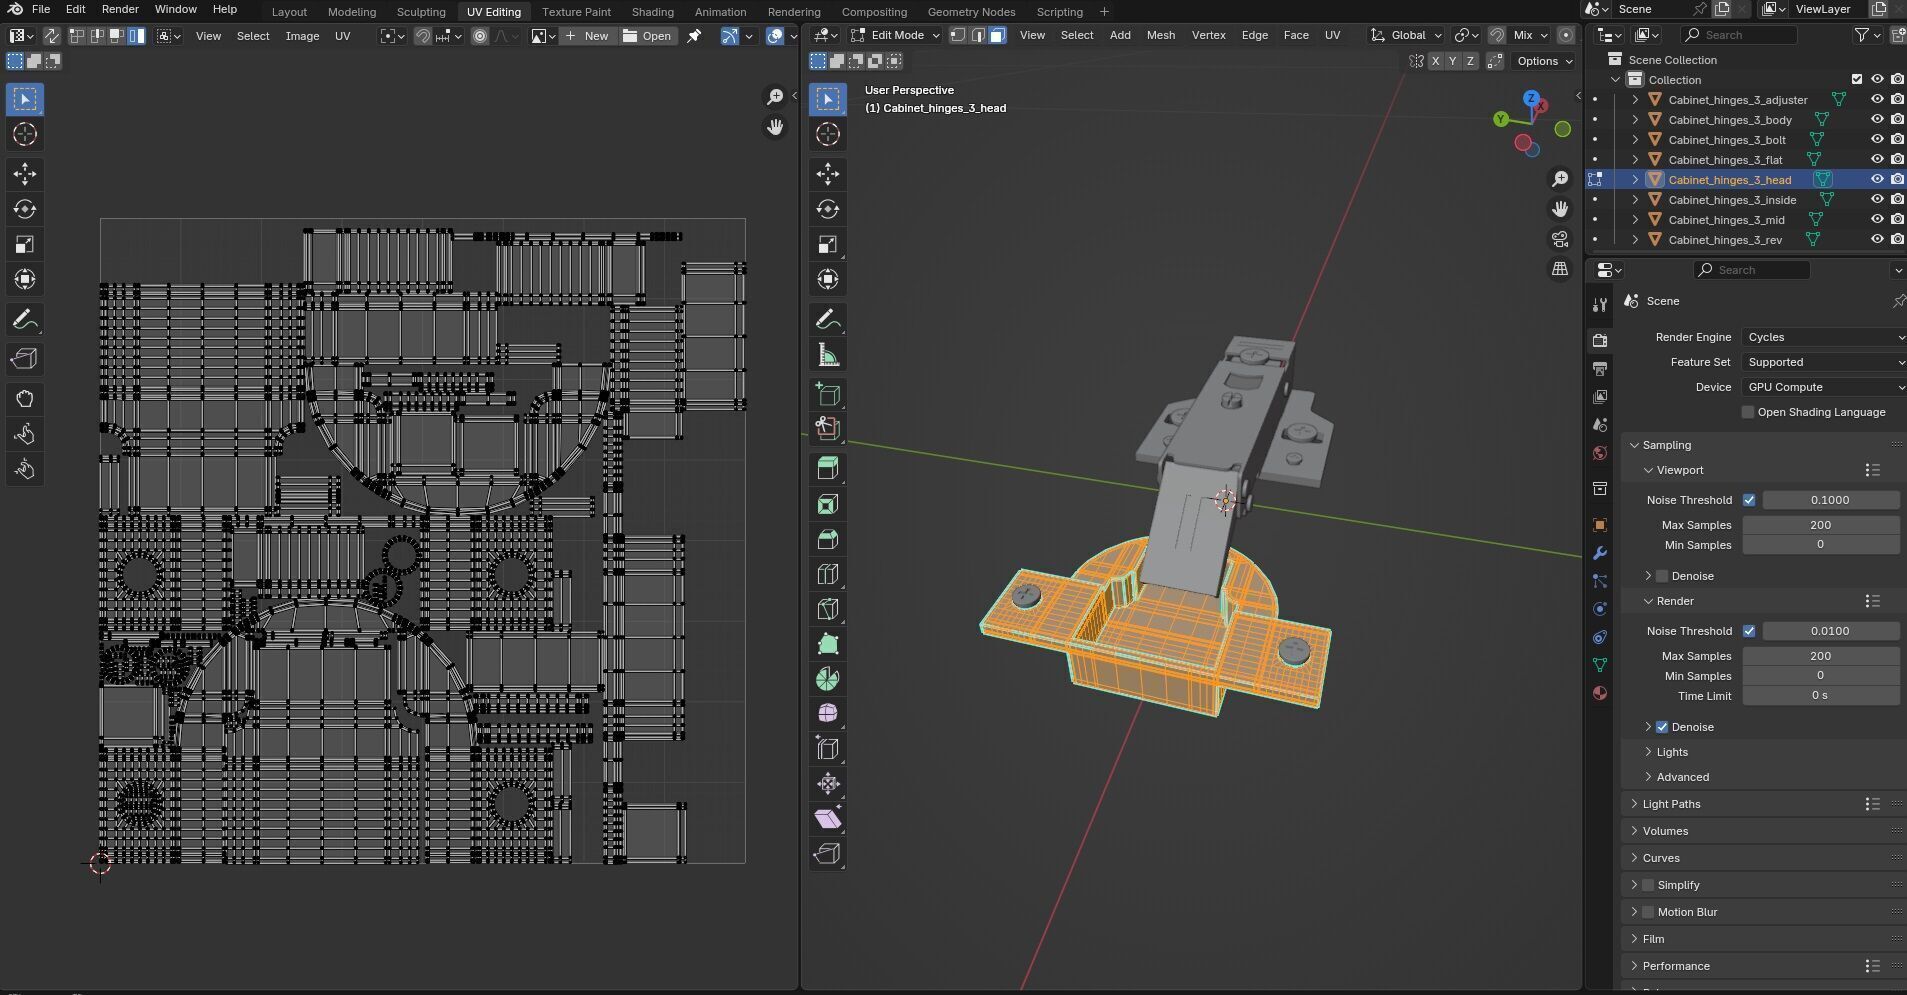Image resolution: width=1907 pixels, height=995 pixels.
Task: Open the Feature Set dropdown
Action: point(1823,362)
